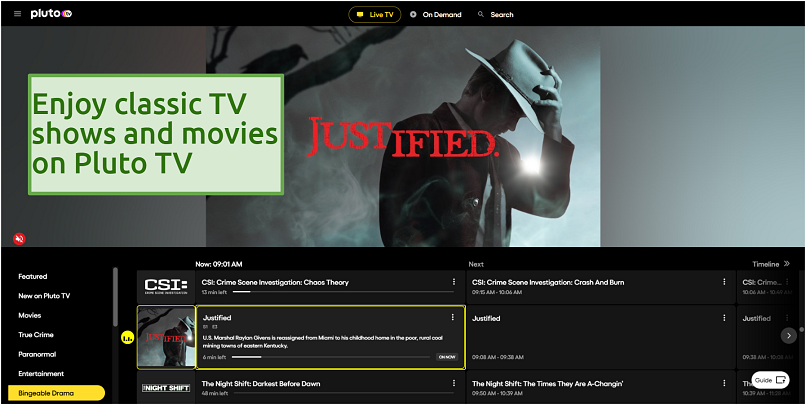Click The Night Shift channel logo
This screenshot has width=806, height=405.
[x=166, y=388]
